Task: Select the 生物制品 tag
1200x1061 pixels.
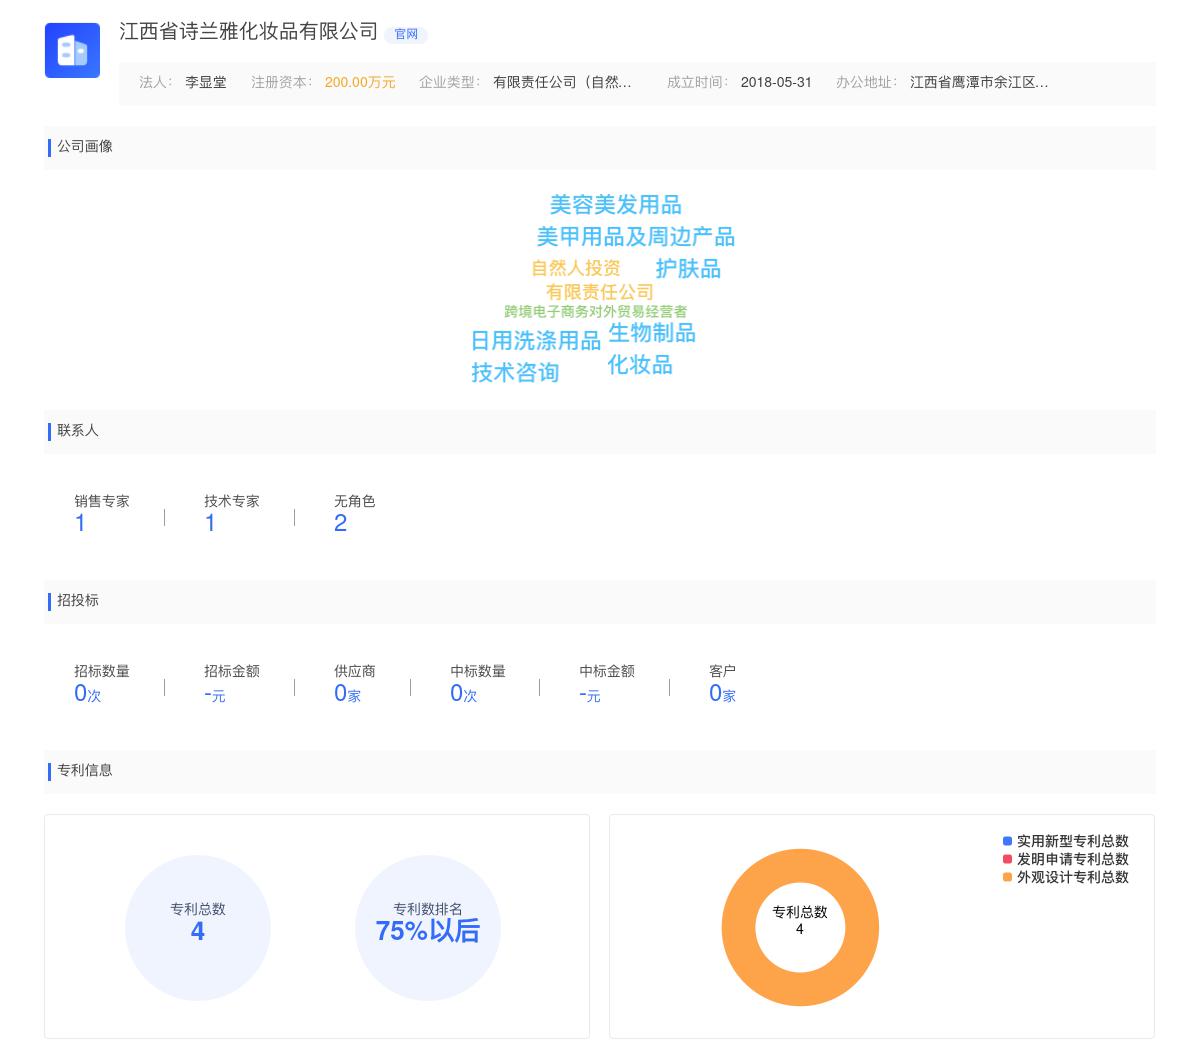Action: (652, 333)
